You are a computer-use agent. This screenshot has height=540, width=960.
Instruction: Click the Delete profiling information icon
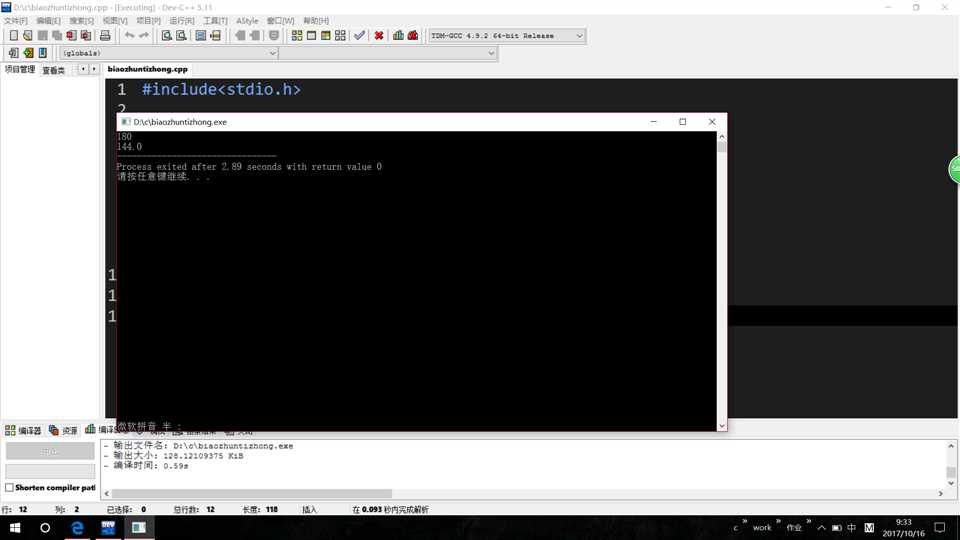pyautogui.click(x=413, y=36)
